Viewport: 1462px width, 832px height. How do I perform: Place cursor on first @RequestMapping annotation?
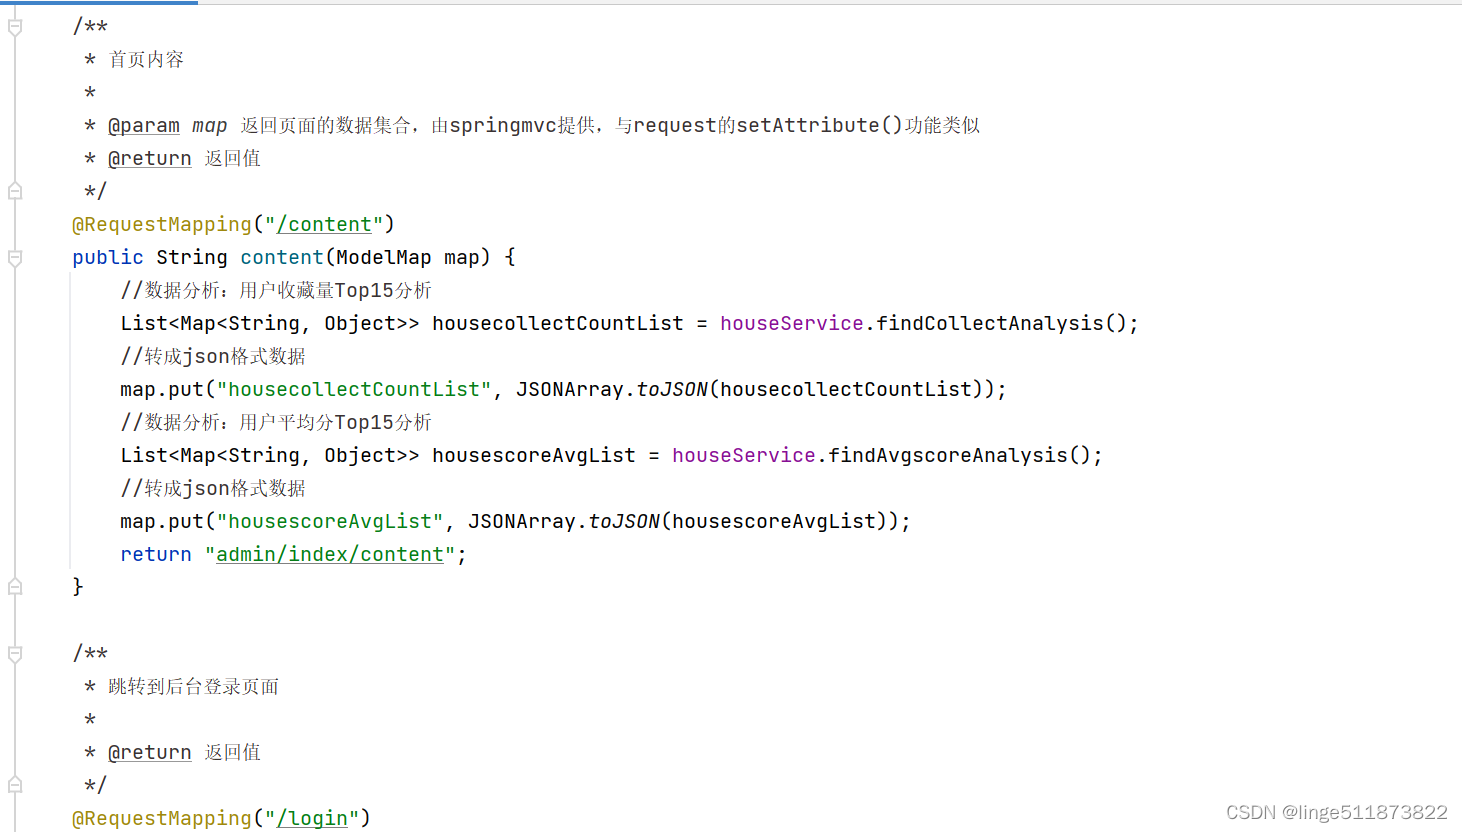pos(162,225)
